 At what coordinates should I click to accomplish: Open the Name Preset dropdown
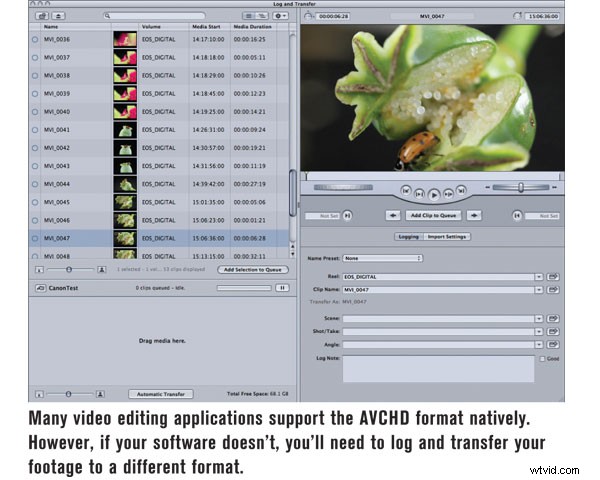[383, 258]
